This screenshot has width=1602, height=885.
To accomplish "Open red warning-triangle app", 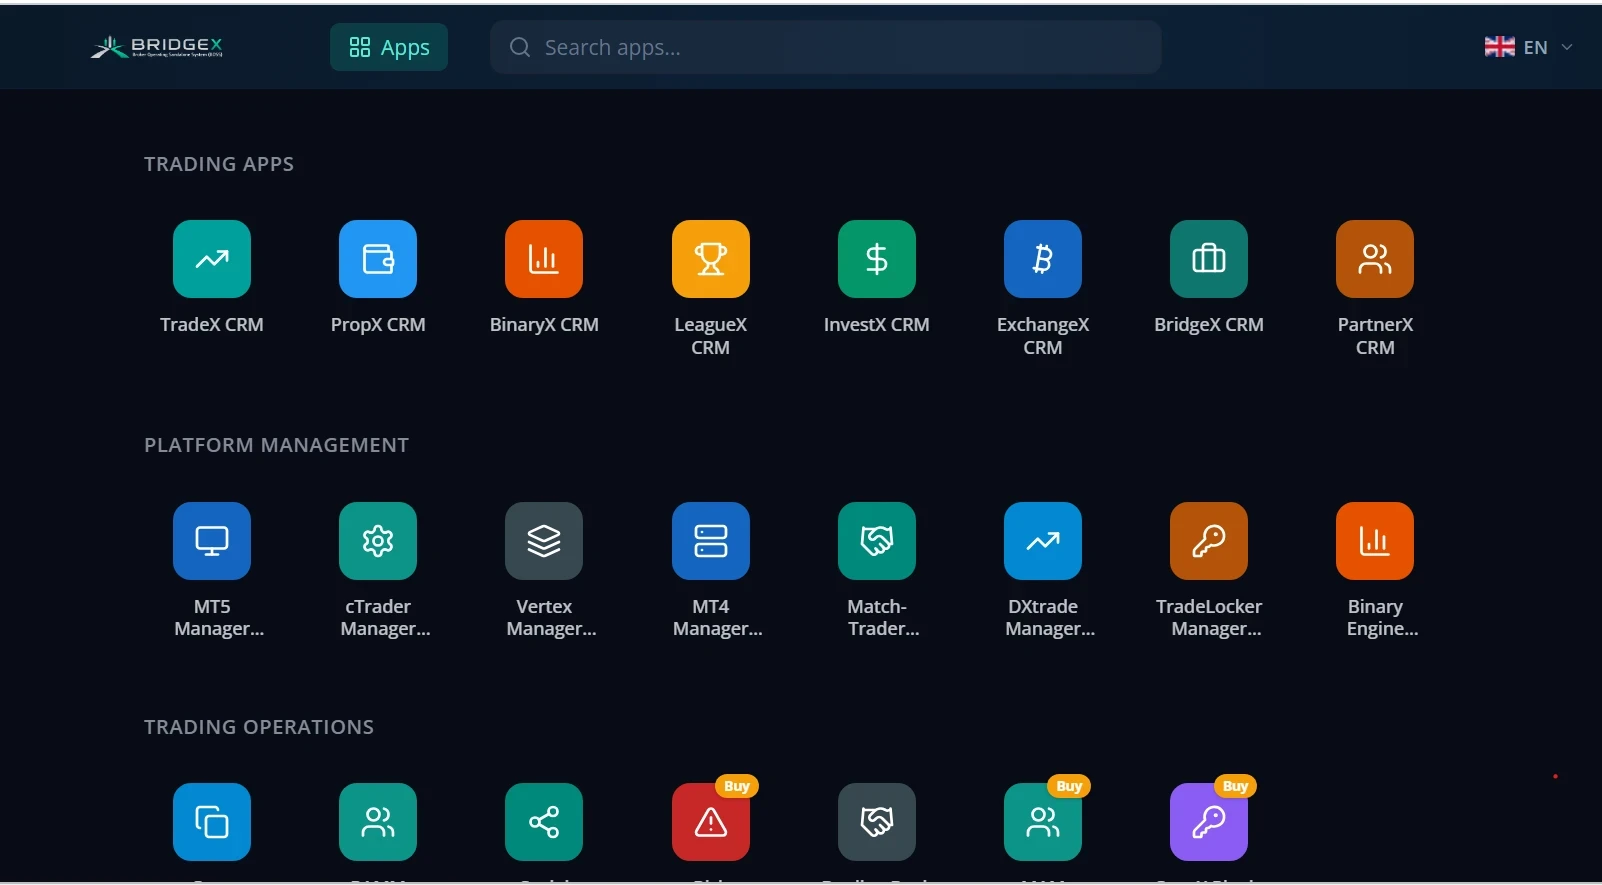I will (x=711, y=822).
